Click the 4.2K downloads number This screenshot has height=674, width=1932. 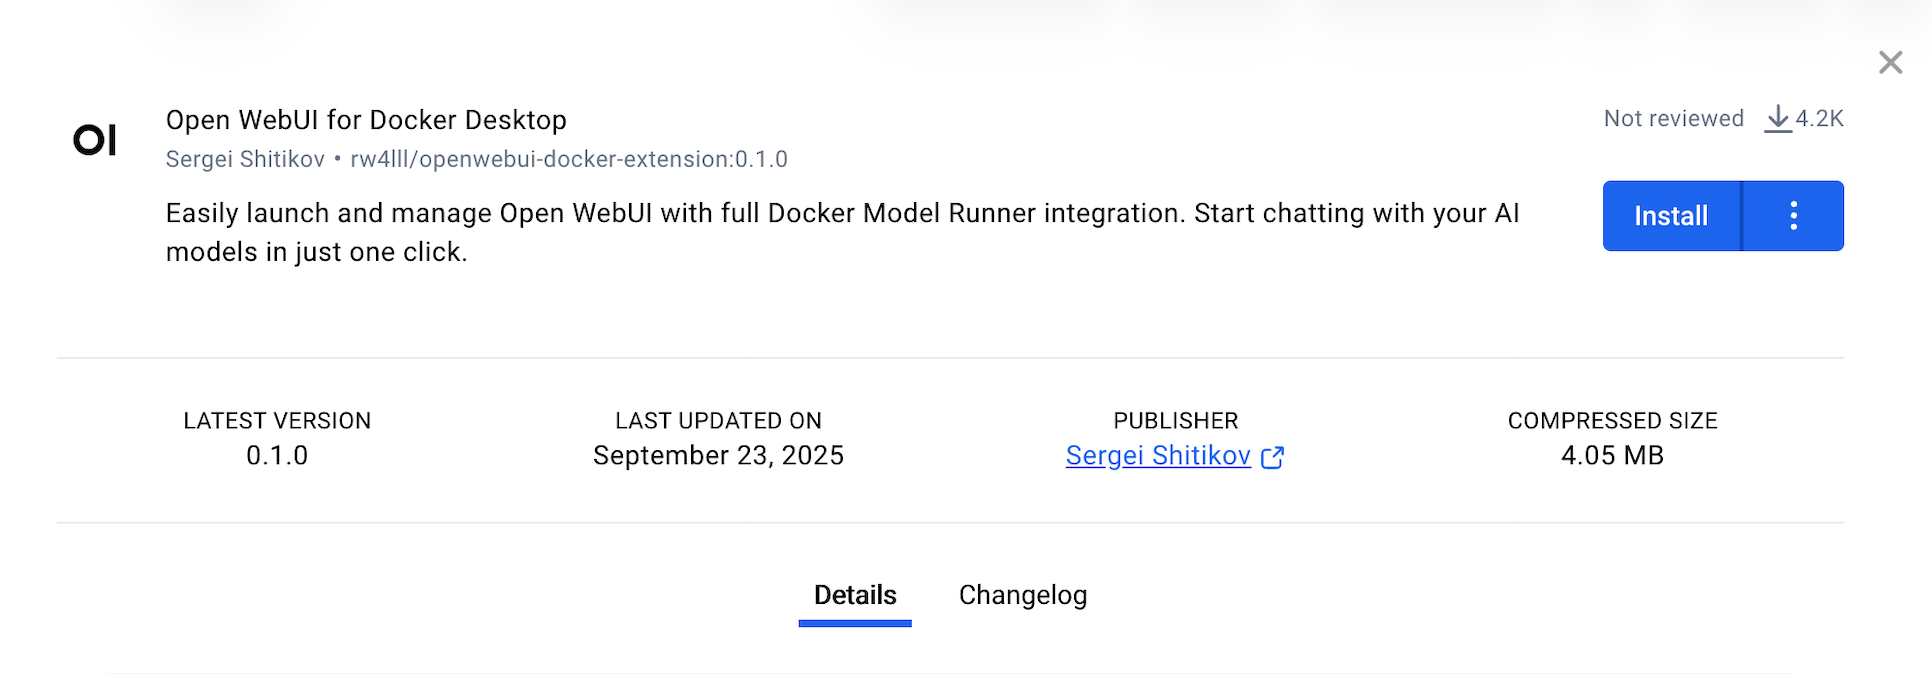[1819, 119]
